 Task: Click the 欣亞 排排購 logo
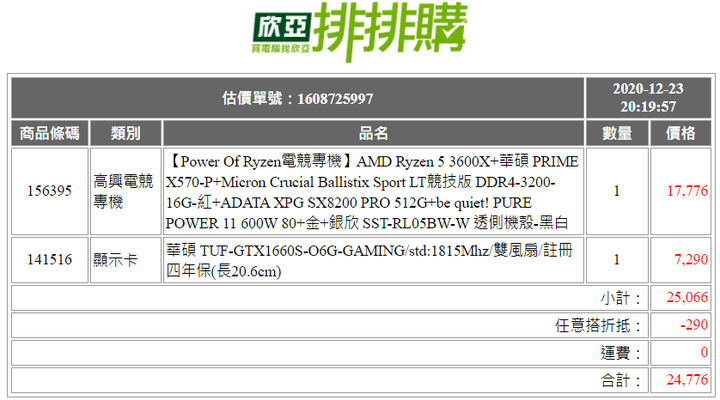360,31
